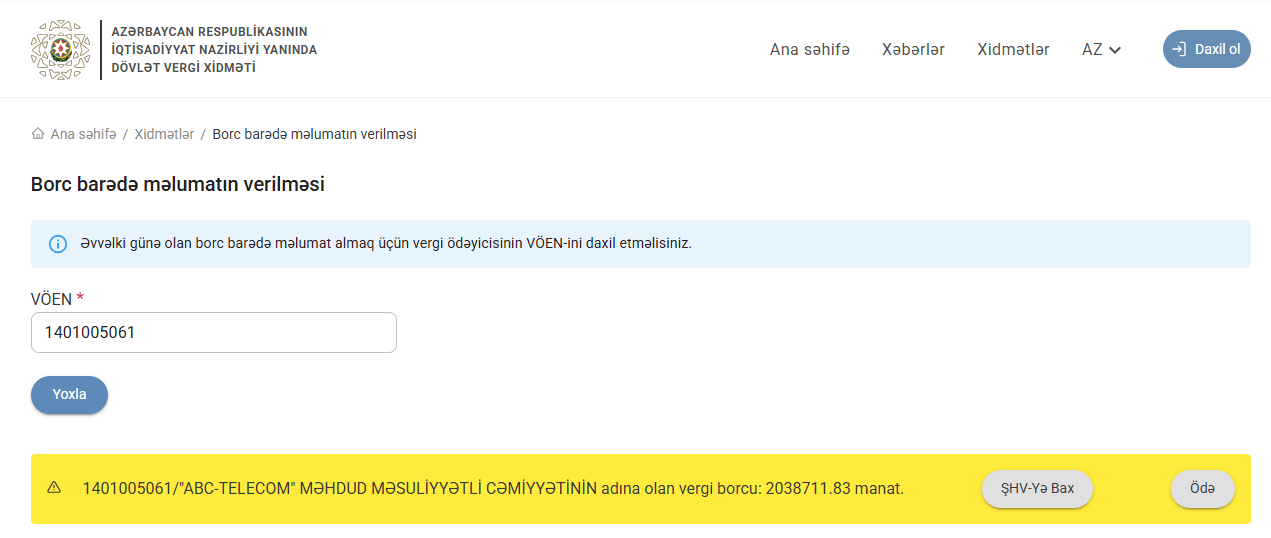Click the ŞHV-Yə Bax button
This screenshot has height=538, width=1271.
point(1036,488)
